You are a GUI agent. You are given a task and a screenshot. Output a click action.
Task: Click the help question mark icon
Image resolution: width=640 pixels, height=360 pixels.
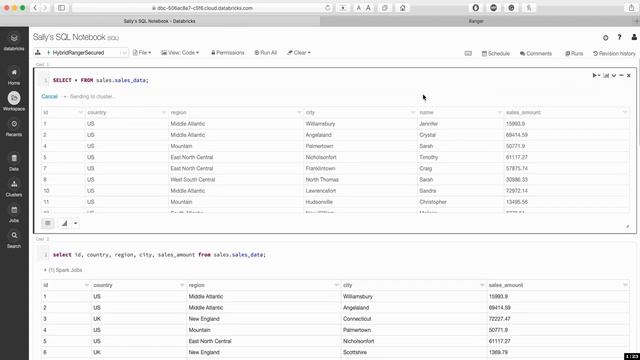(x=619, y=37)
